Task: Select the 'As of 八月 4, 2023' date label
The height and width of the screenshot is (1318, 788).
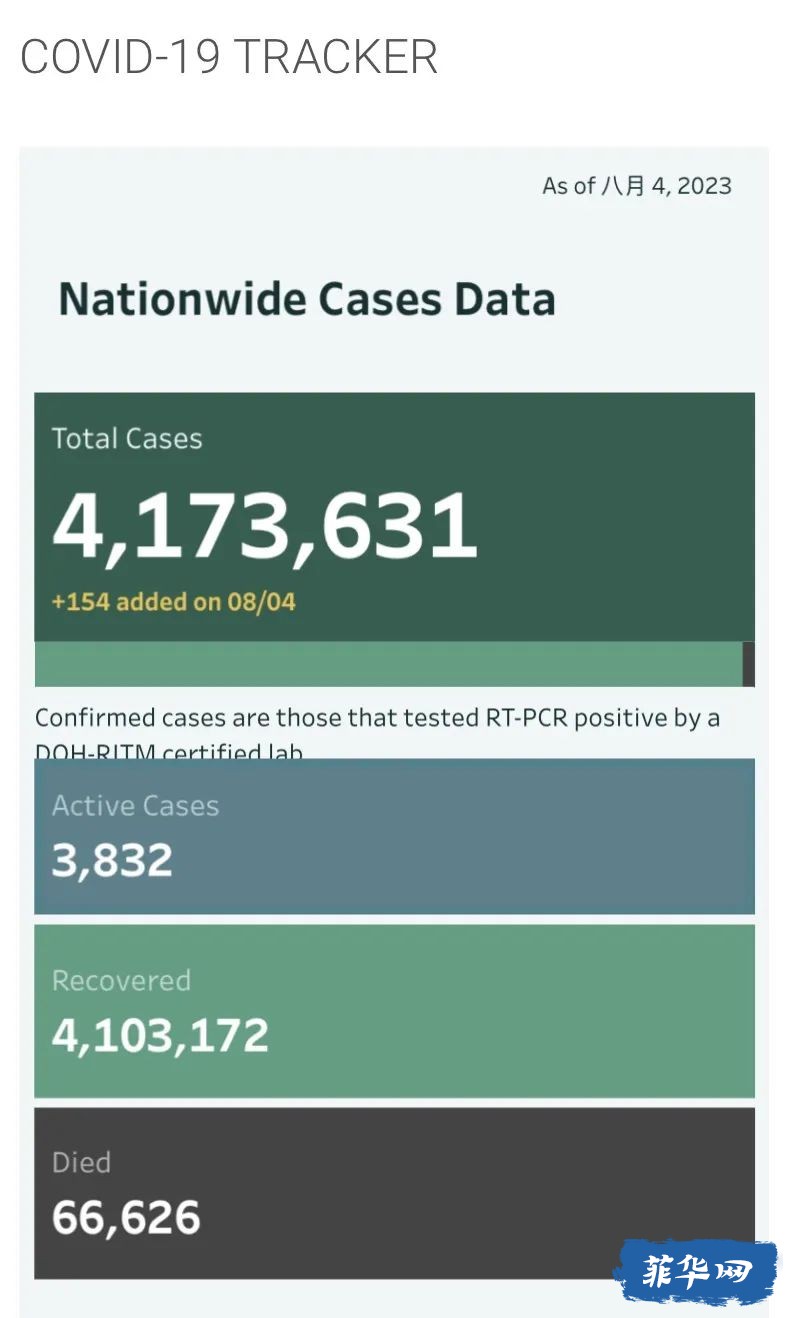Action: point(637,186)
